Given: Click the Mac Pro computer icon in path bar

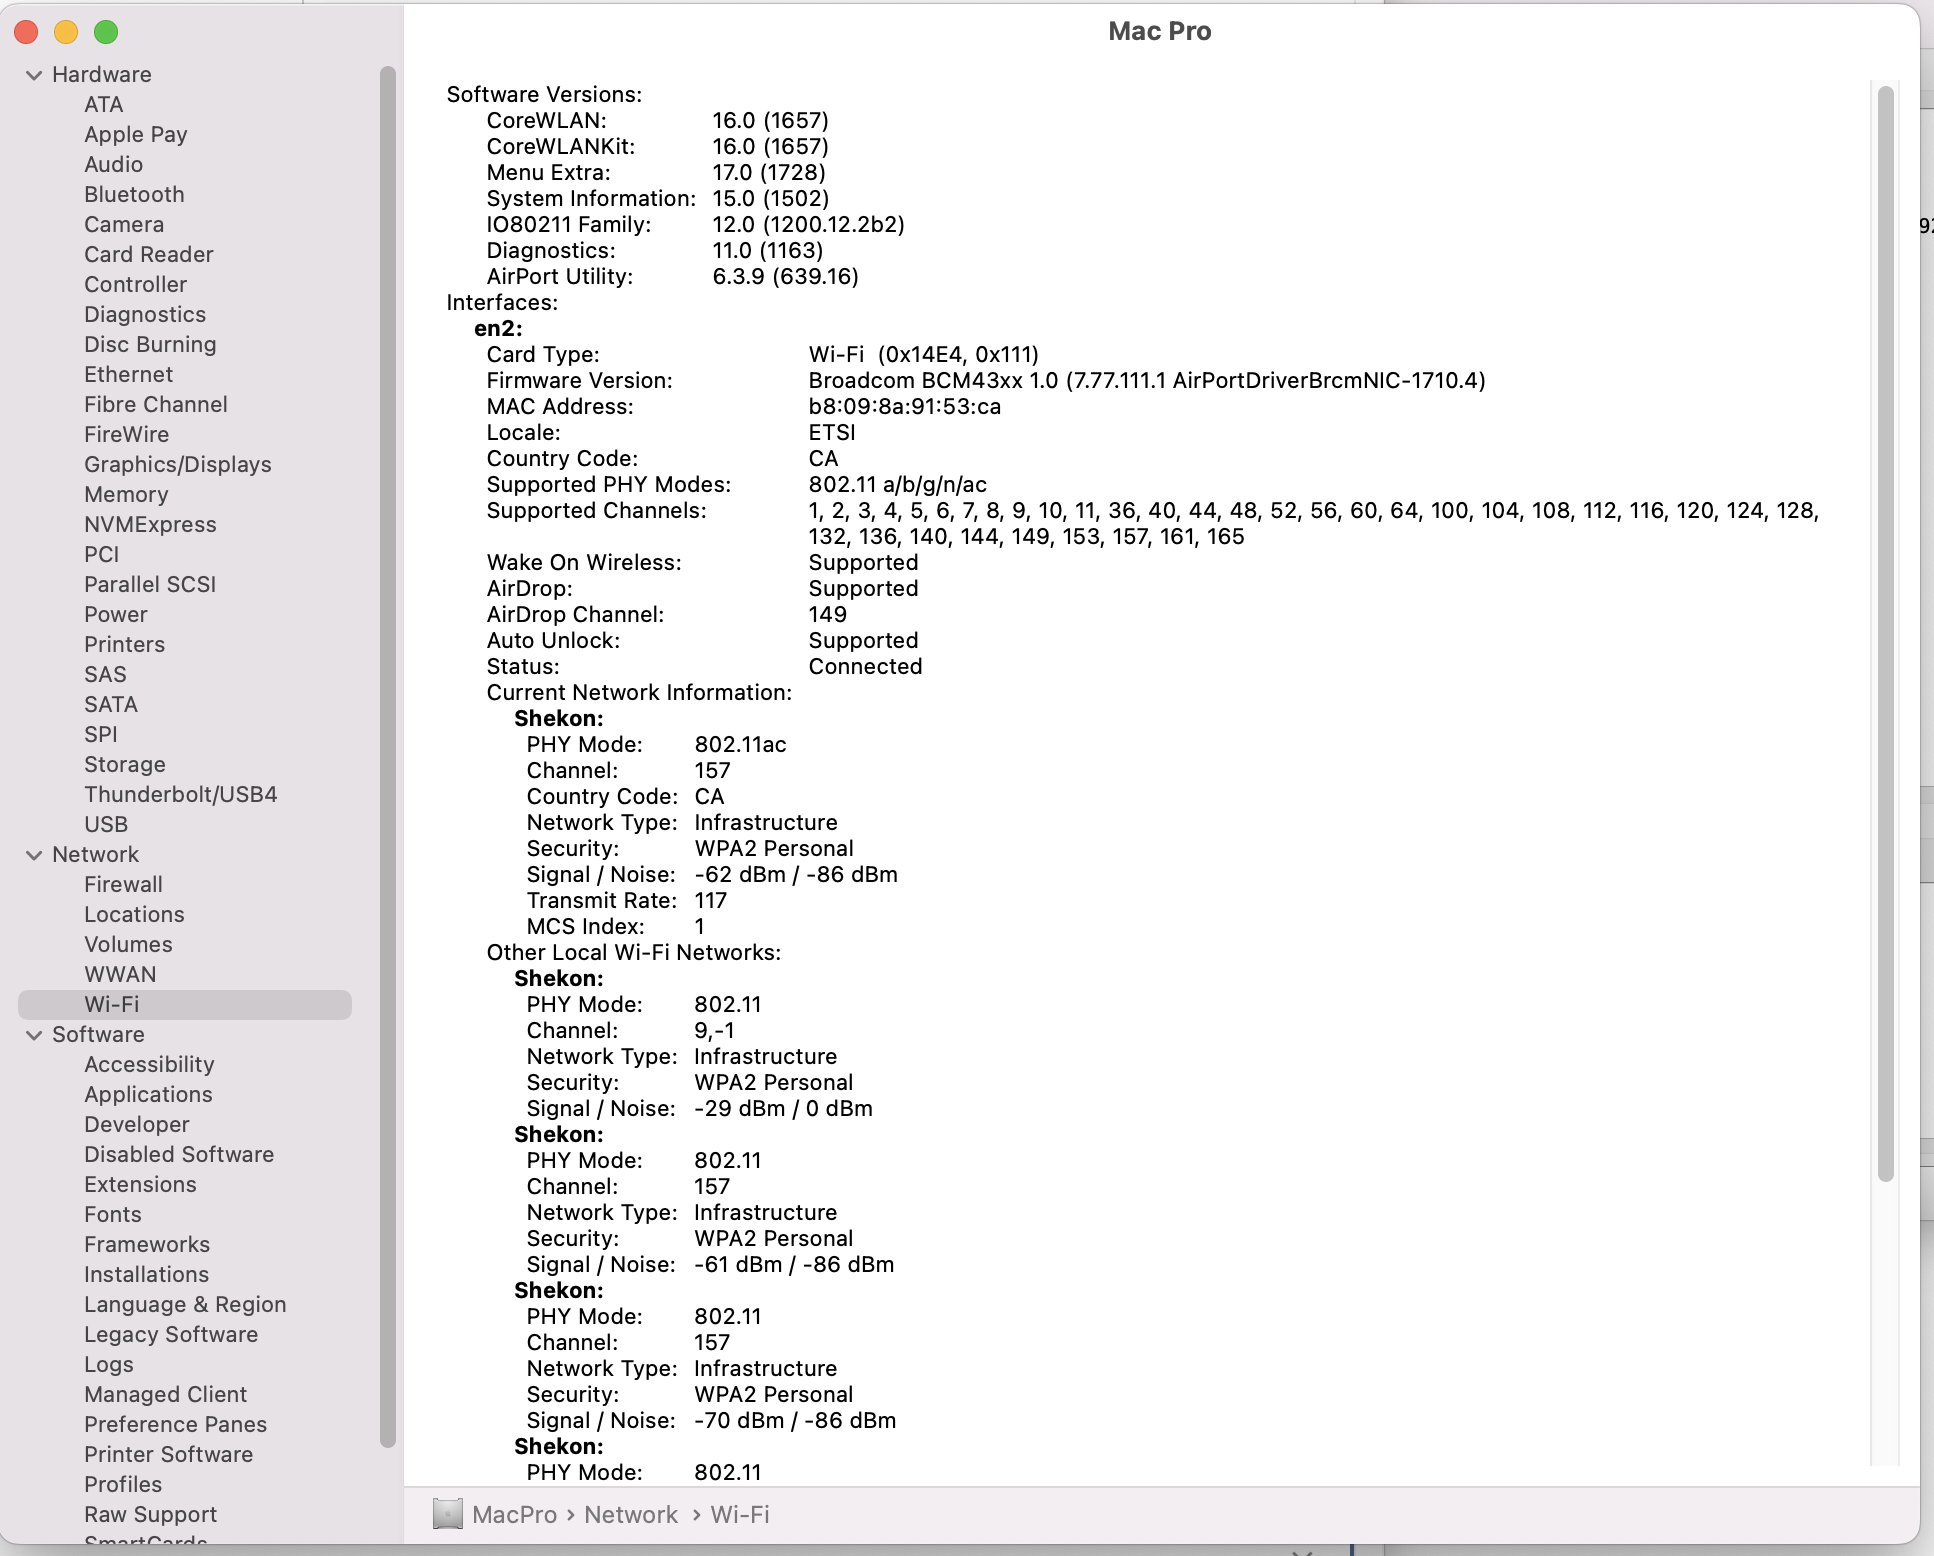Looking at the screenshot, I should tap(447, 1514).
